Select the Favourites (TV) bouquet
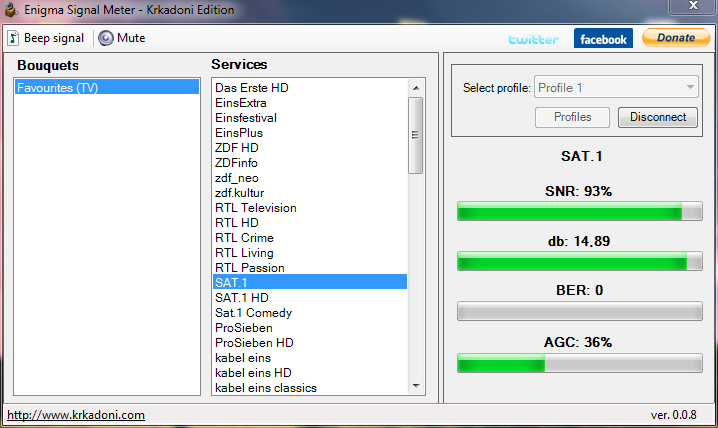The width and height of the screenshot is (718, 428). (x=107, y=87)
